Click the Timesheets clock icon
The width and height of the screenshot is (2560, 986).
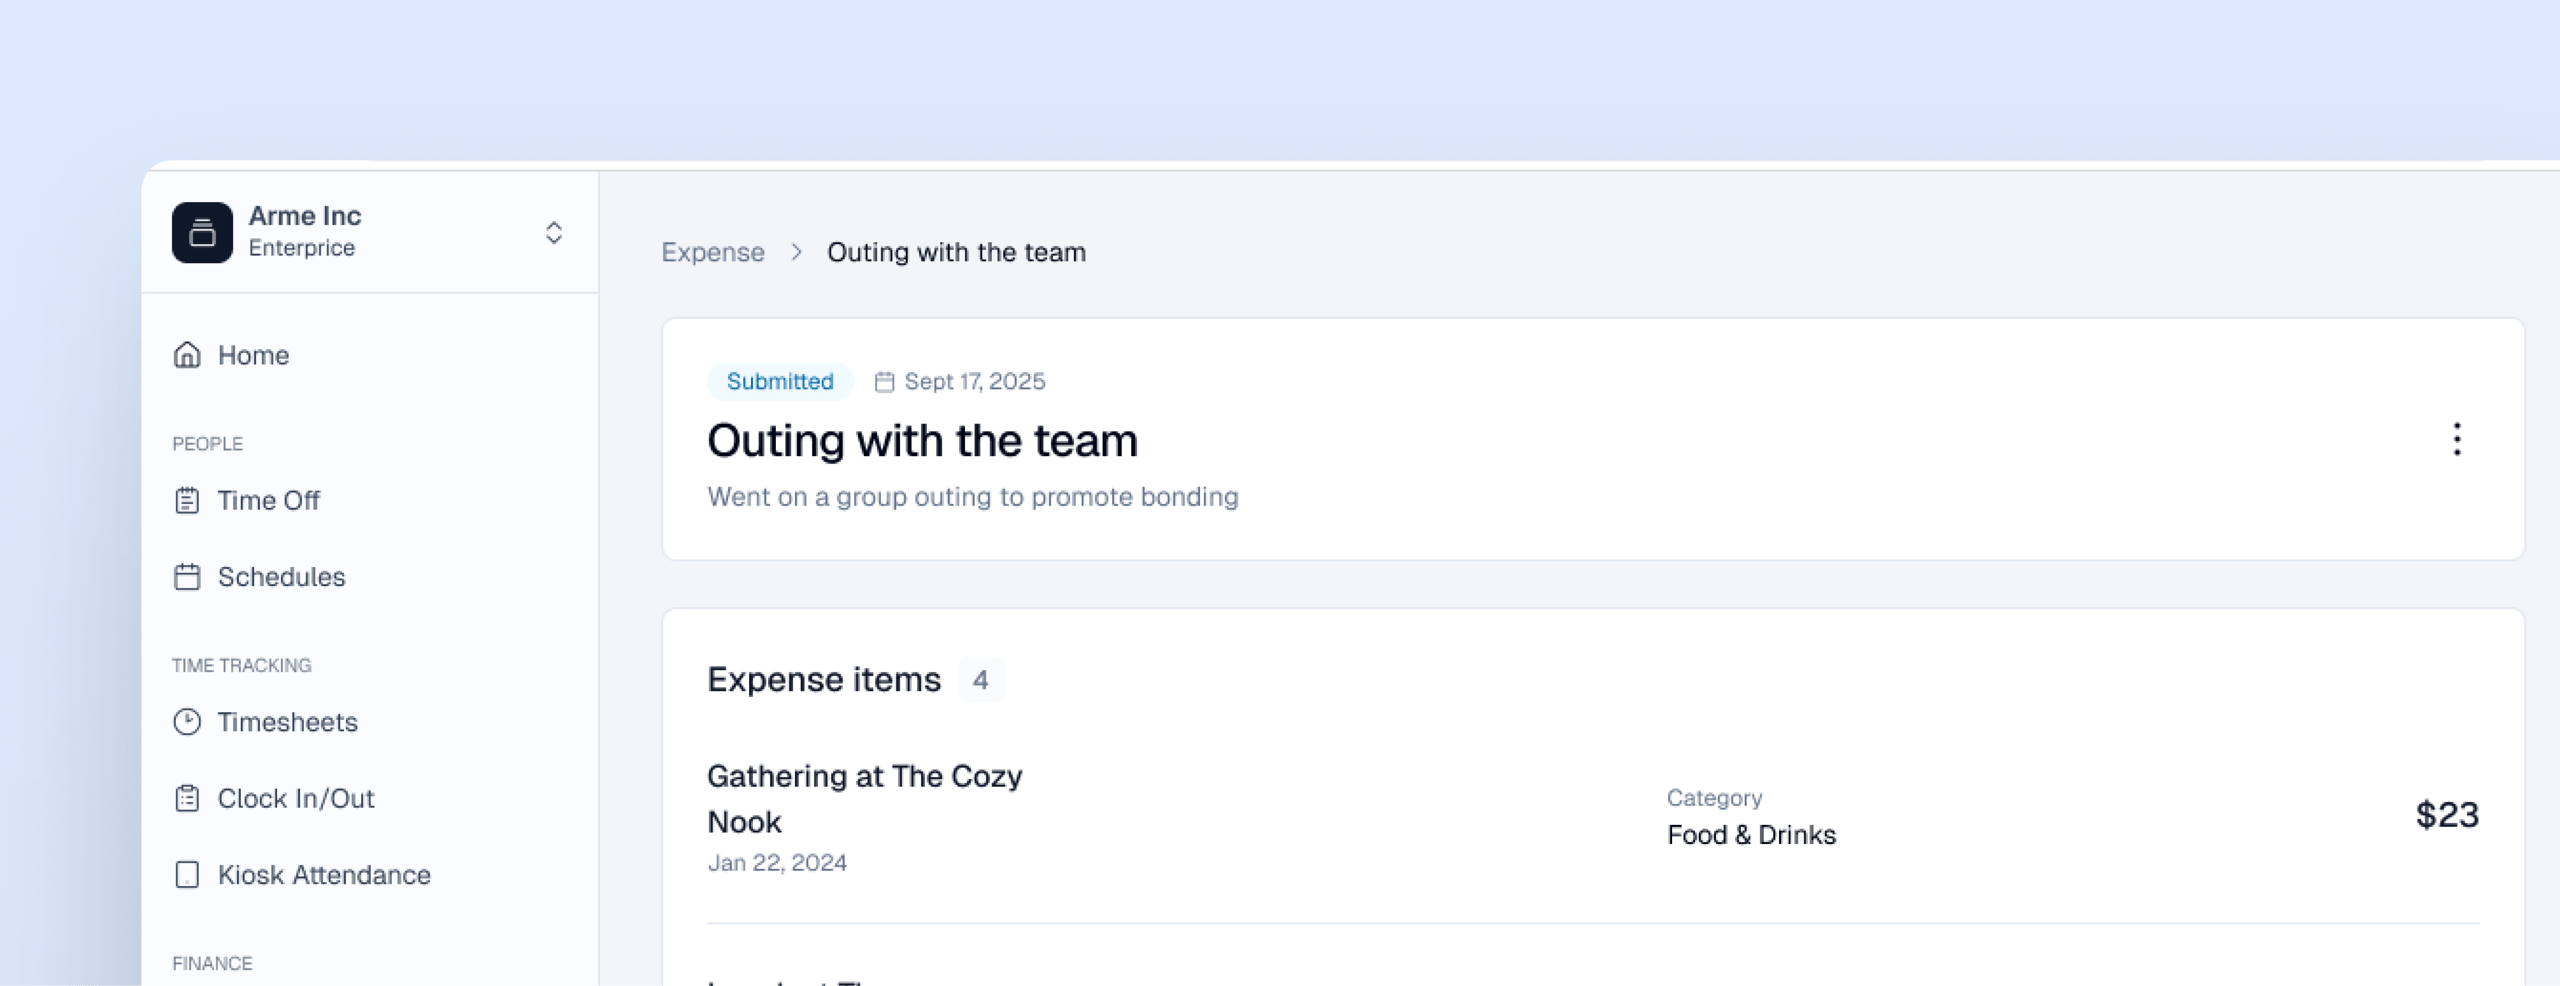pos(187,722)
